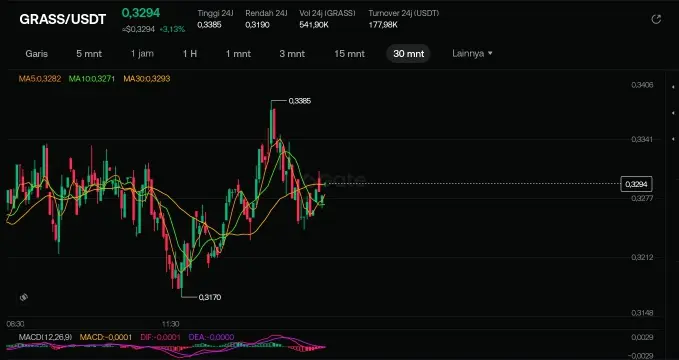Click the rotate icon on the chart
The width and height of the screenshot is (679, 360).
24,297
